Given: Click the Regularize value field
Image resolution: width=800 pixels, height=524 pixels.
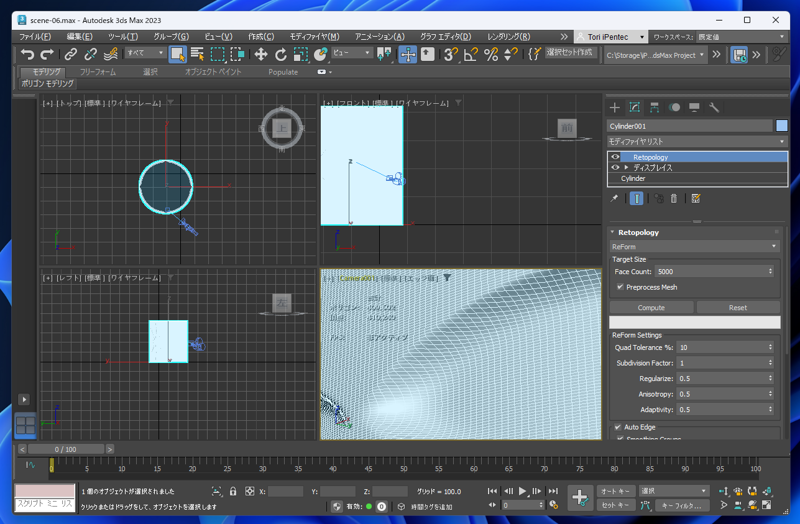Looking at the screenshot, I should (721, 379).
